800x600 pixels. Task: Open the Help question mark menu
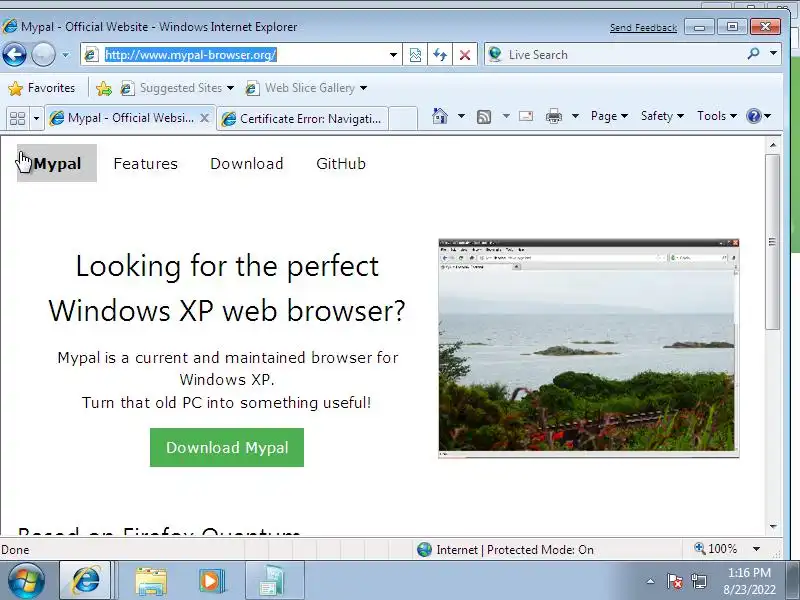758,116
